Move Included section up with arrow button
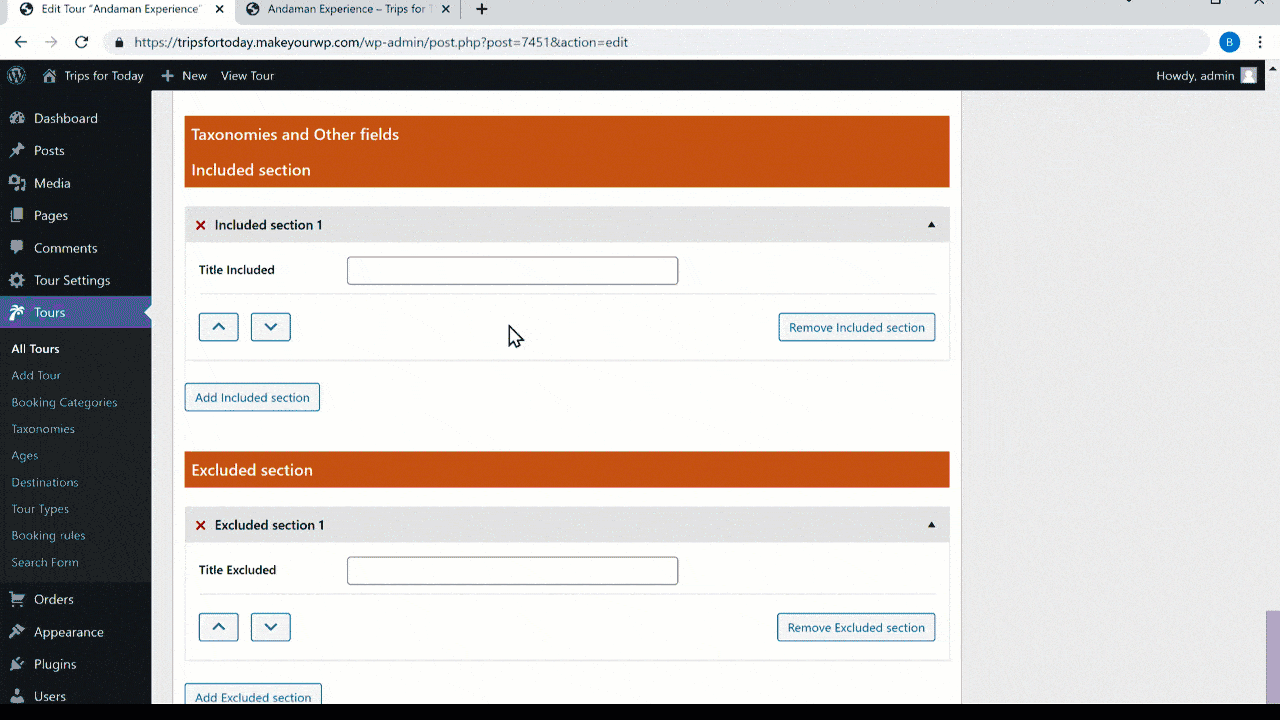 pos(218,326)
